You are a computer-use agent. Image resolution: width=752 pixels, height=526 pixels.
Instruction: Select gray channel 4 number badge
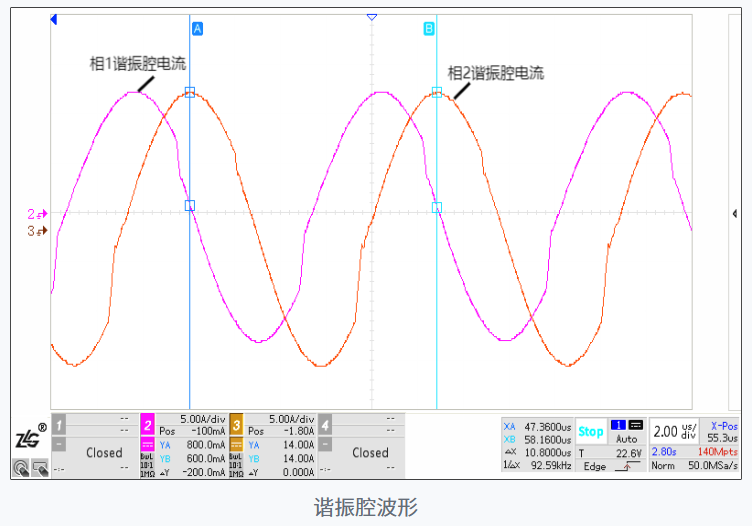click(325, 424)
